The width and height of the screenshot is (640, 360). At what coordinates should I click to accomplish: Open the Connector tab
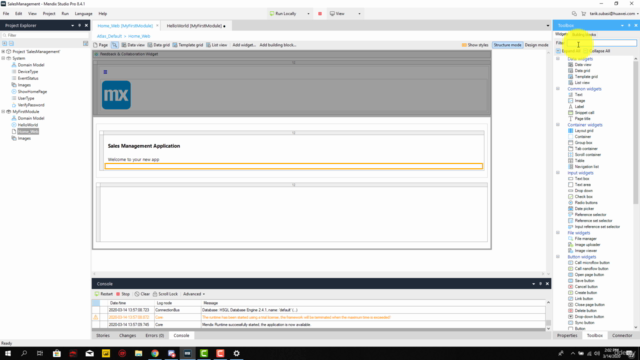point(622,336)
